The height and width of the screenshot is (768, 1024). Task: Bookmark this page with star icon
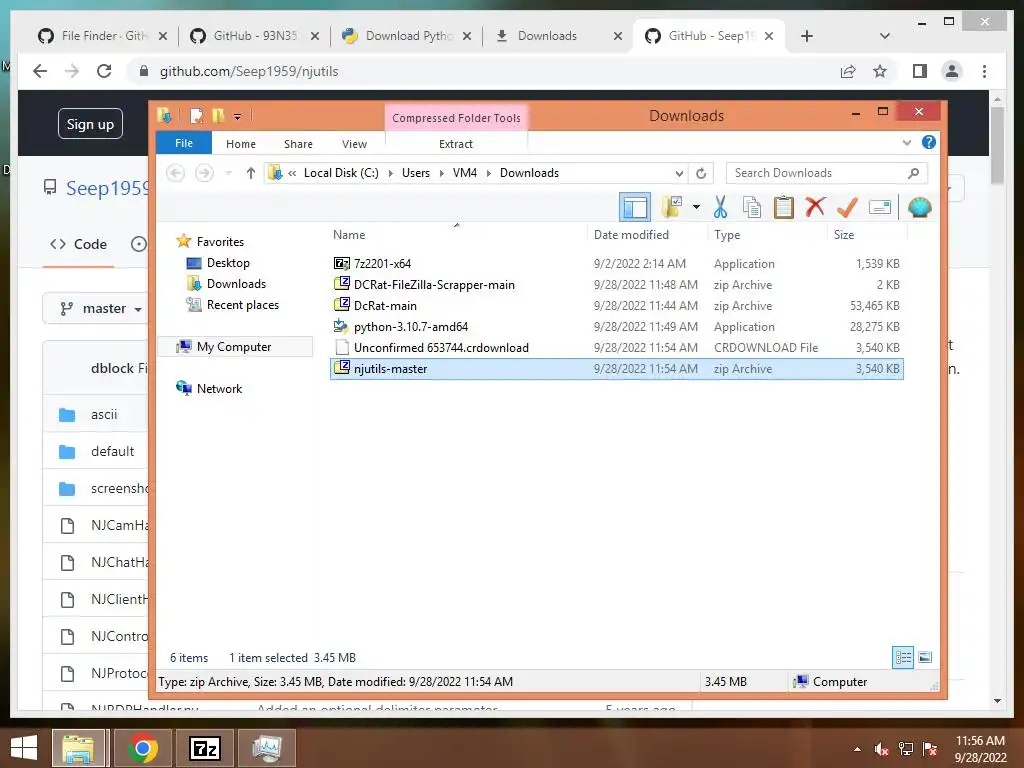[880, 71]
